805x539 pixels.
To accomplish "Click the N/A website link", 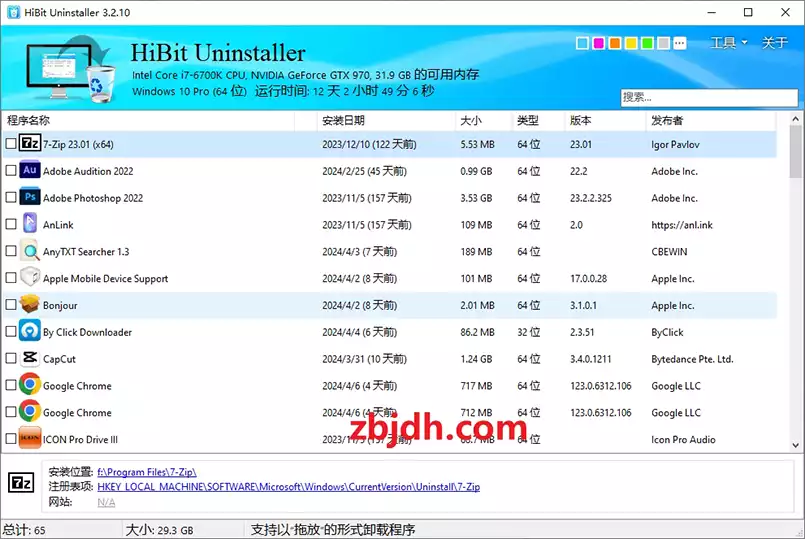I will pos(106,502).
